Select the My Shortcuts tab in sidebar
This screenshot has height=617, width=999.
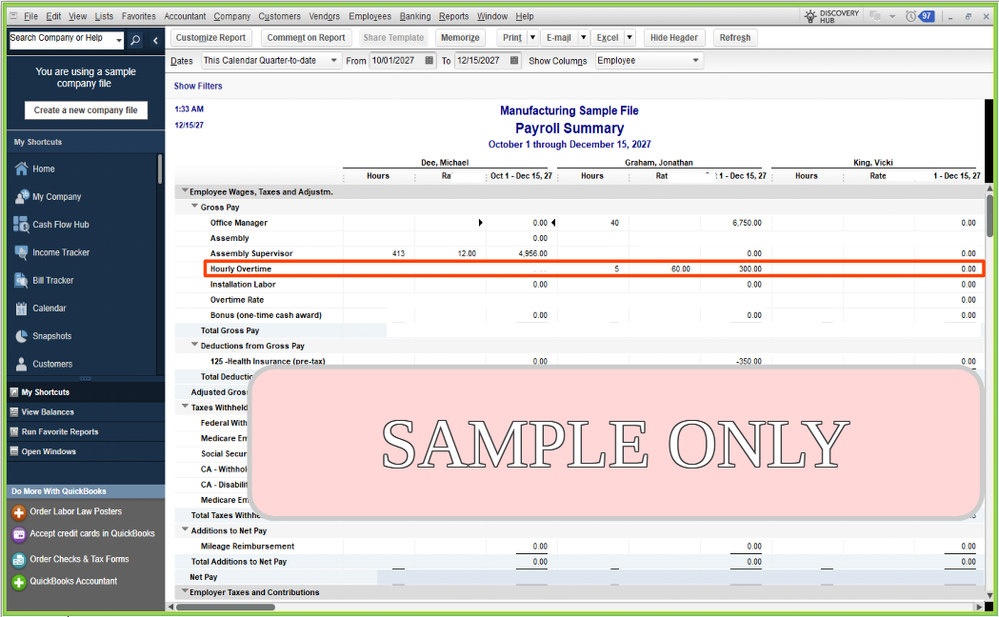86,393
